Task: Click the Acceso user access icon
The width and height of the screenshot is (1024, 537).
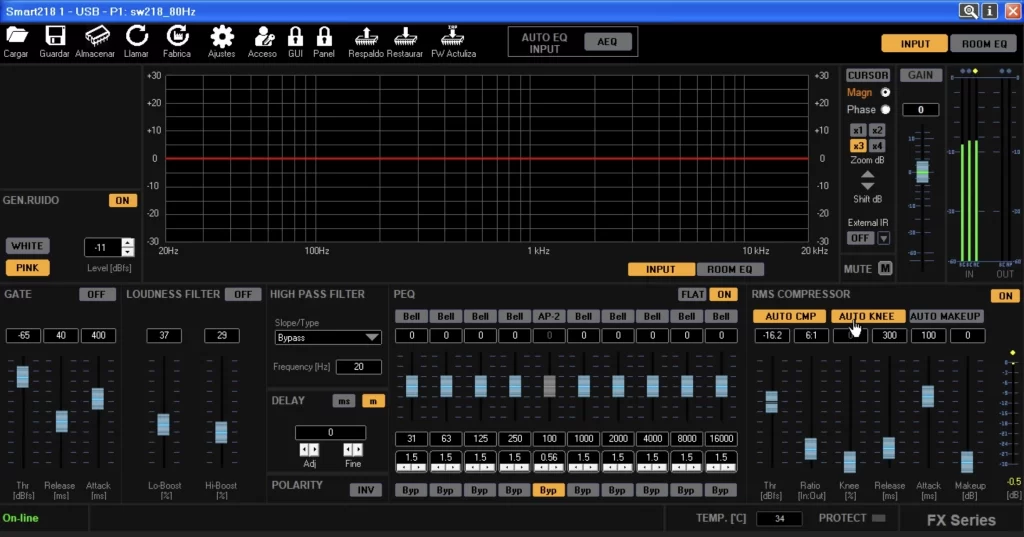Action: click(263, 37)
